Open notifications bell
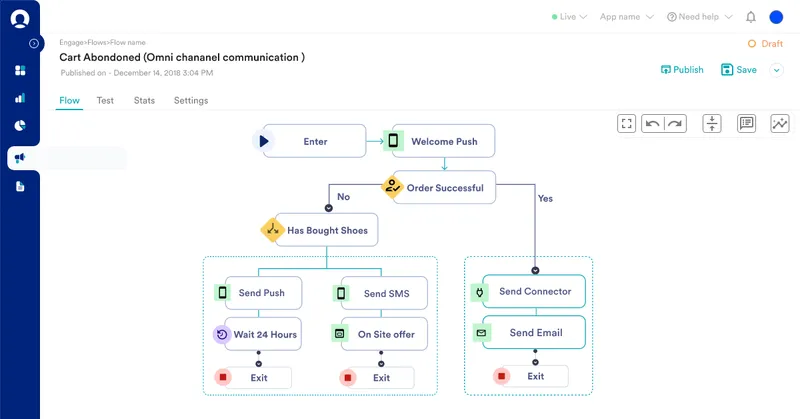 pos(748,17)
